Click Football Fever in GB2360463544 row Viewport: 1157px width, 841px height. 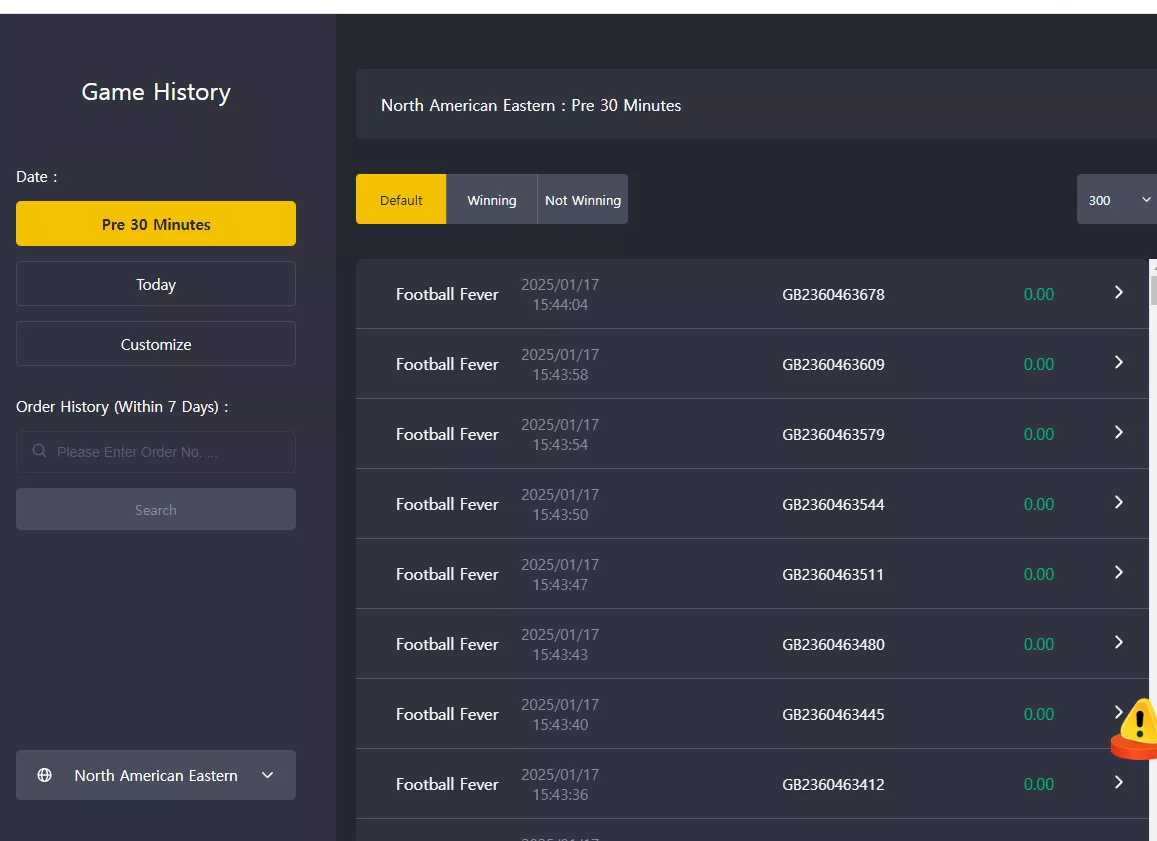tap(447, 505)
